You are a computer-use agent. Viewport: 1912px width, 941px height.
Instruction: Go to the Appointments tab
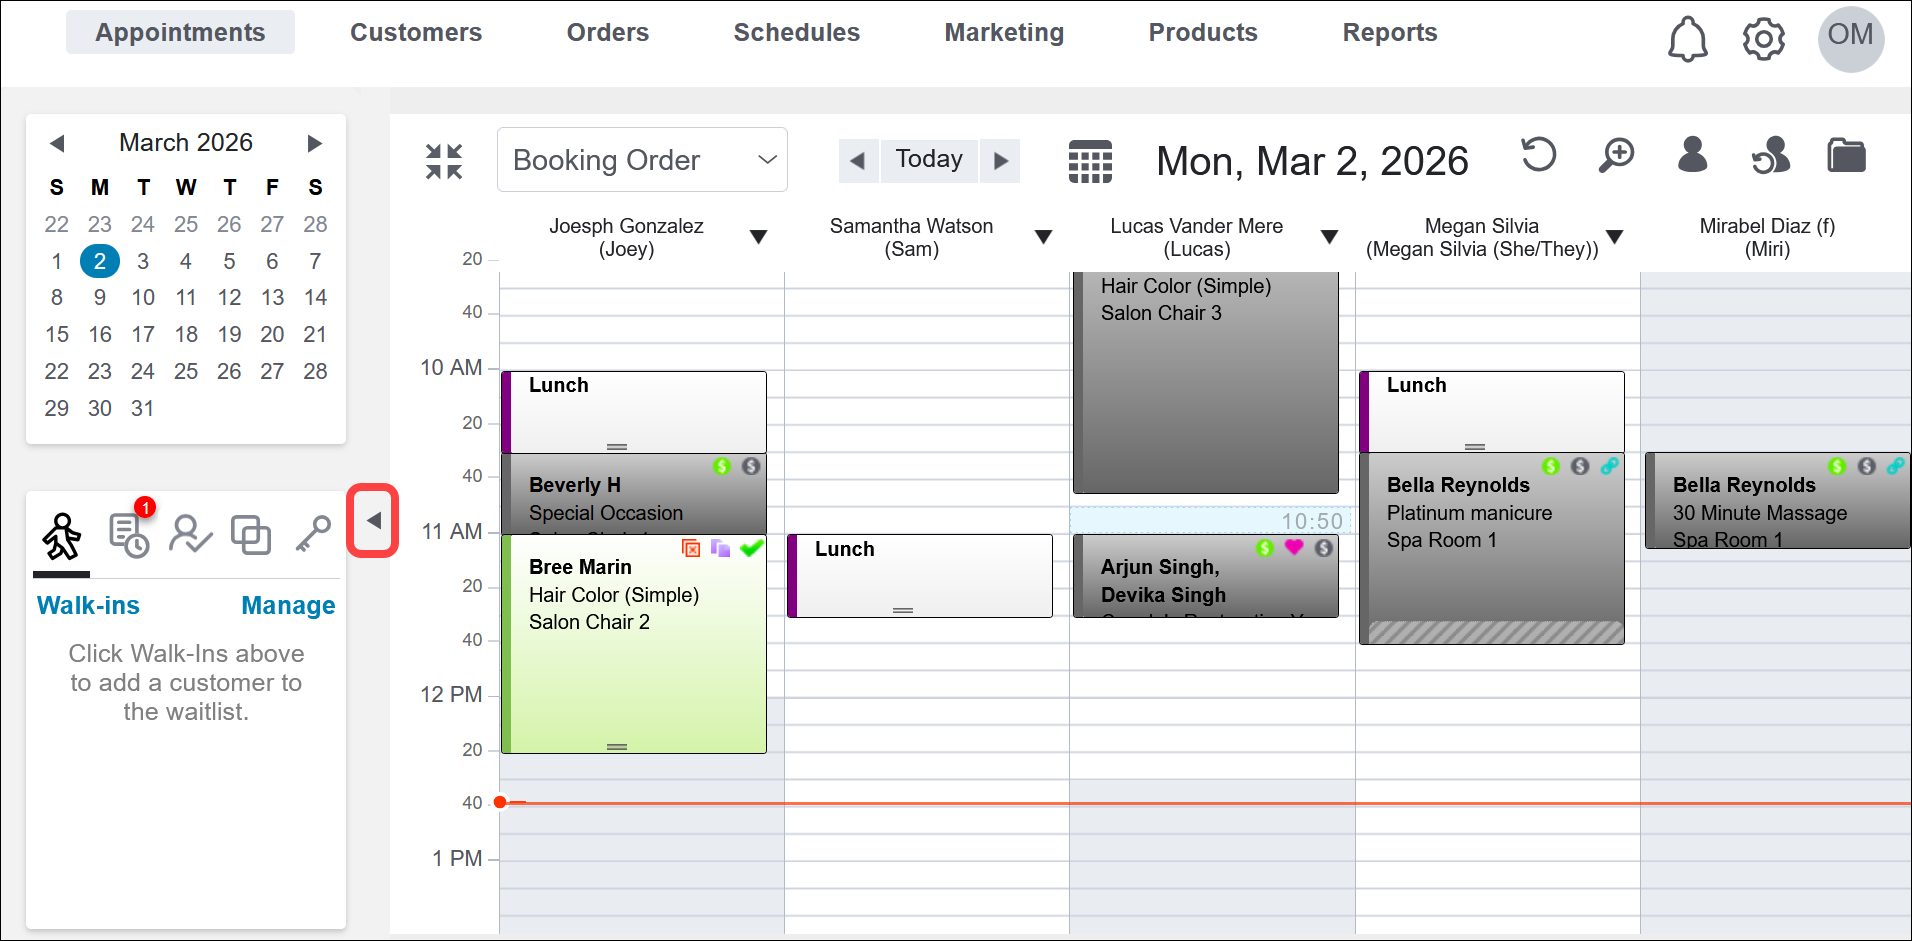pyautogui.click(x=180, y=32)
